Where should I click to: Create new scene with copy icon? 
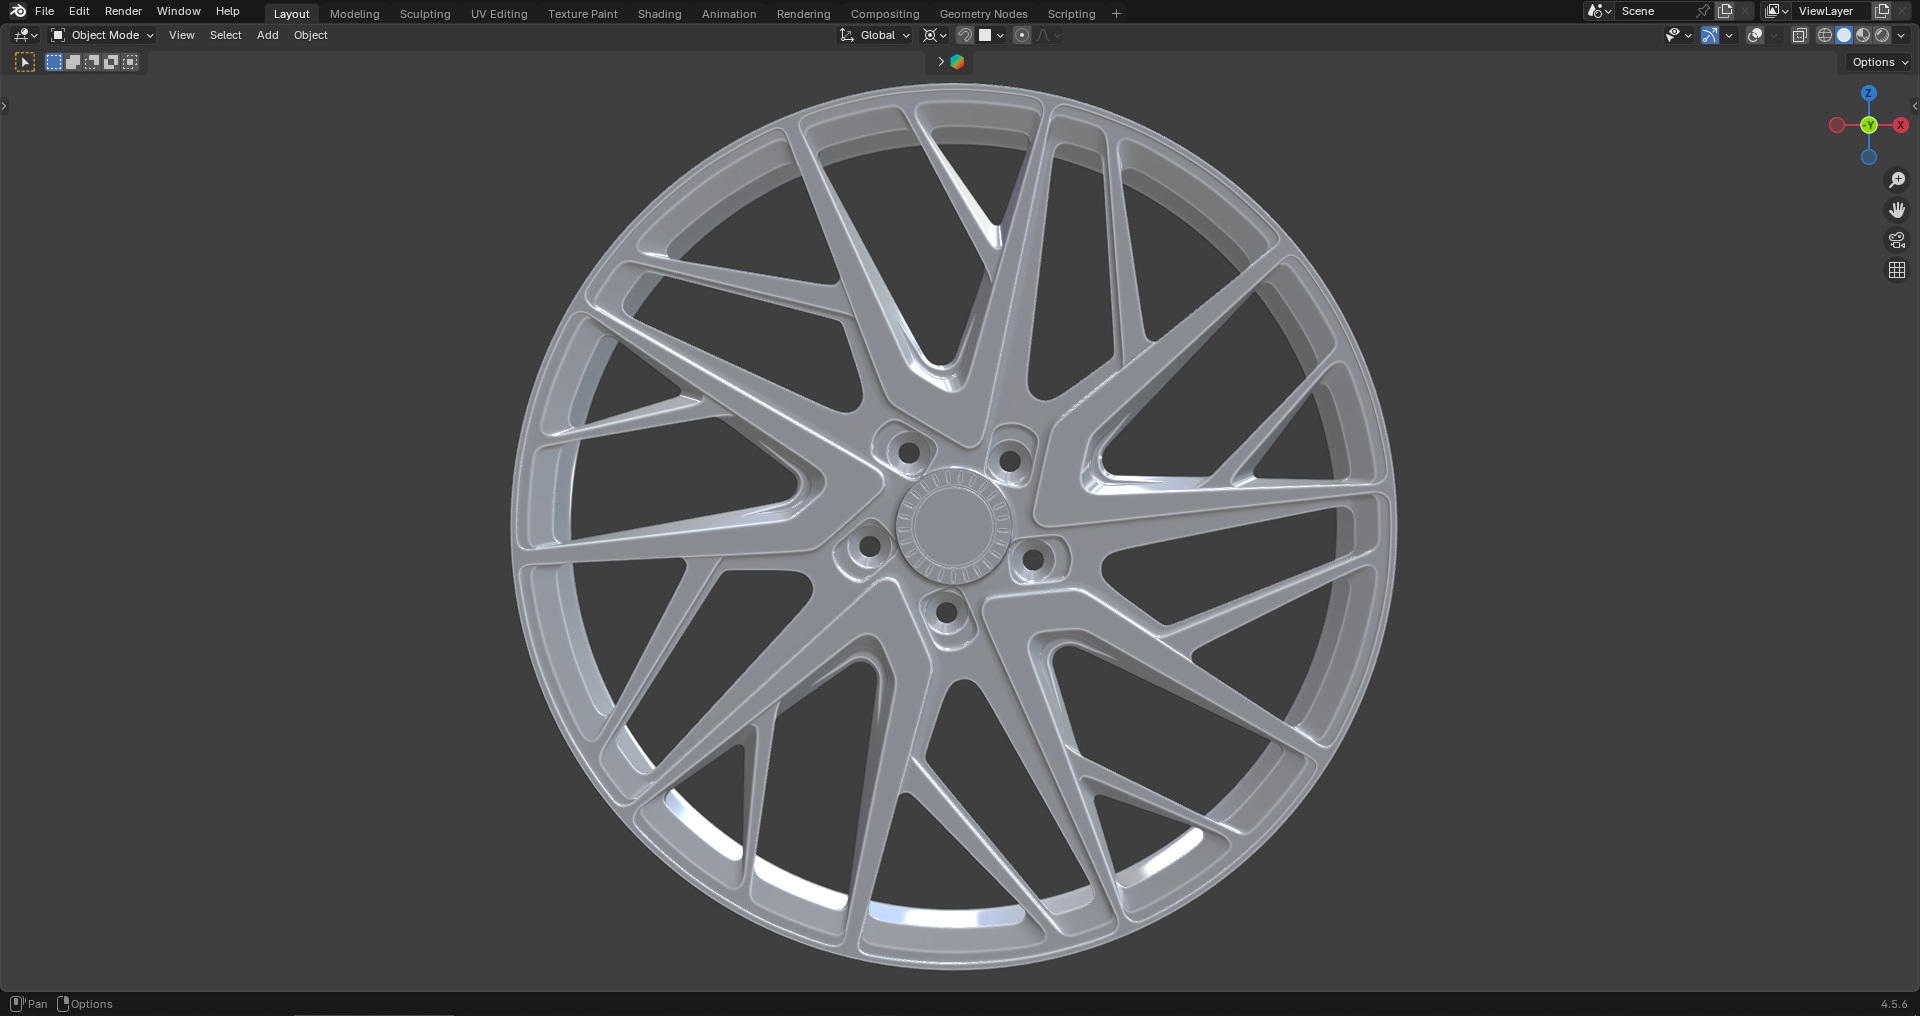[1725, 11]
